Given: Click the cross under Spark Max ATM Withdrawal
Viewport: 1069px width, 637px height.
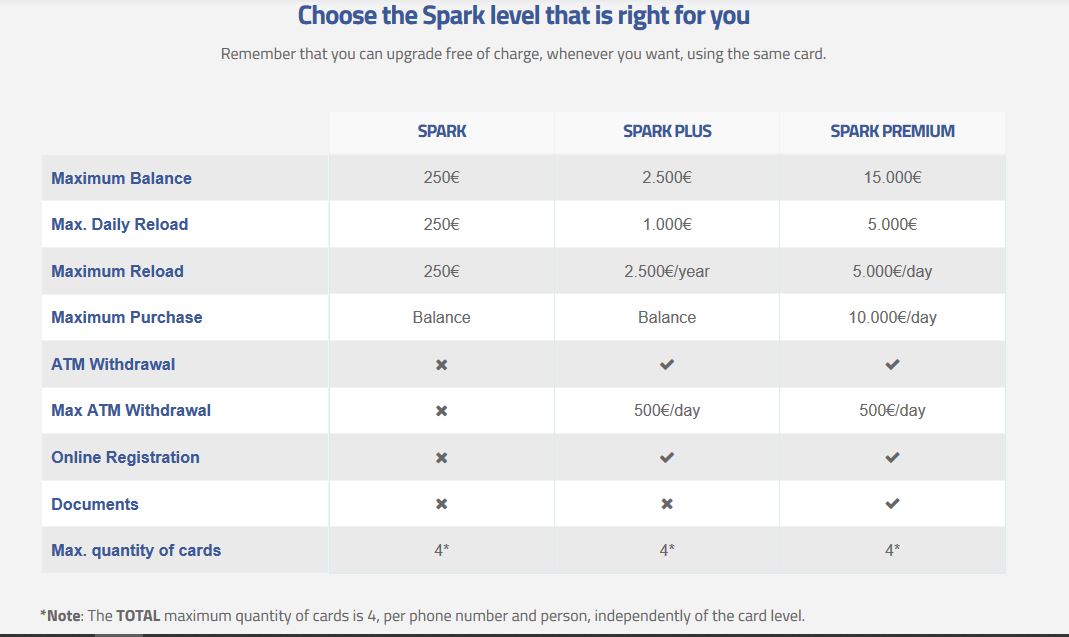Looking at the screenshot, I should 442,411.
